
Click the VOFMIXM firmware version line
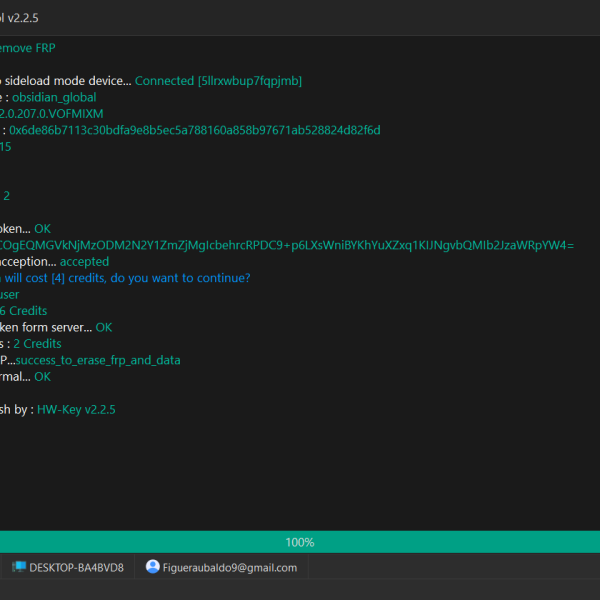tap(51, 114)
